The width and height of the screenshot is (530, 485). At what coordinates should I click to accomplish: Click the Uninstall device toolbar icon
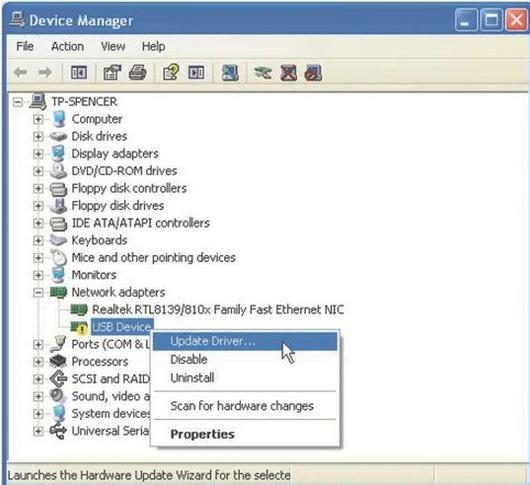coord(313,73)
